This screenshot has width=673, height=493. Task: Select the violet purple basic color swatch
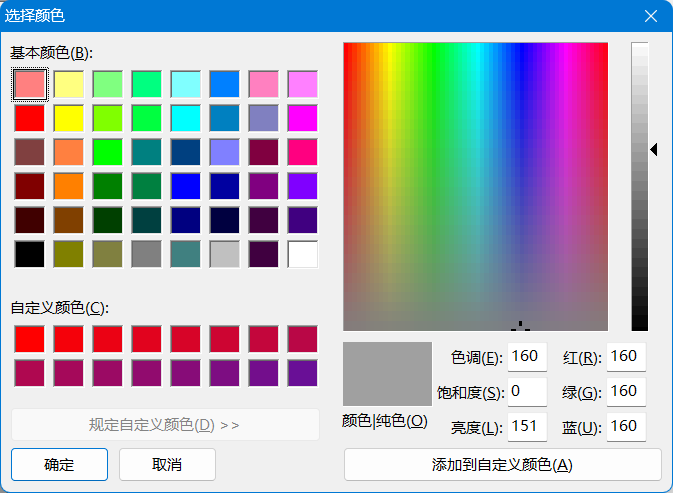tap(303, 187)
